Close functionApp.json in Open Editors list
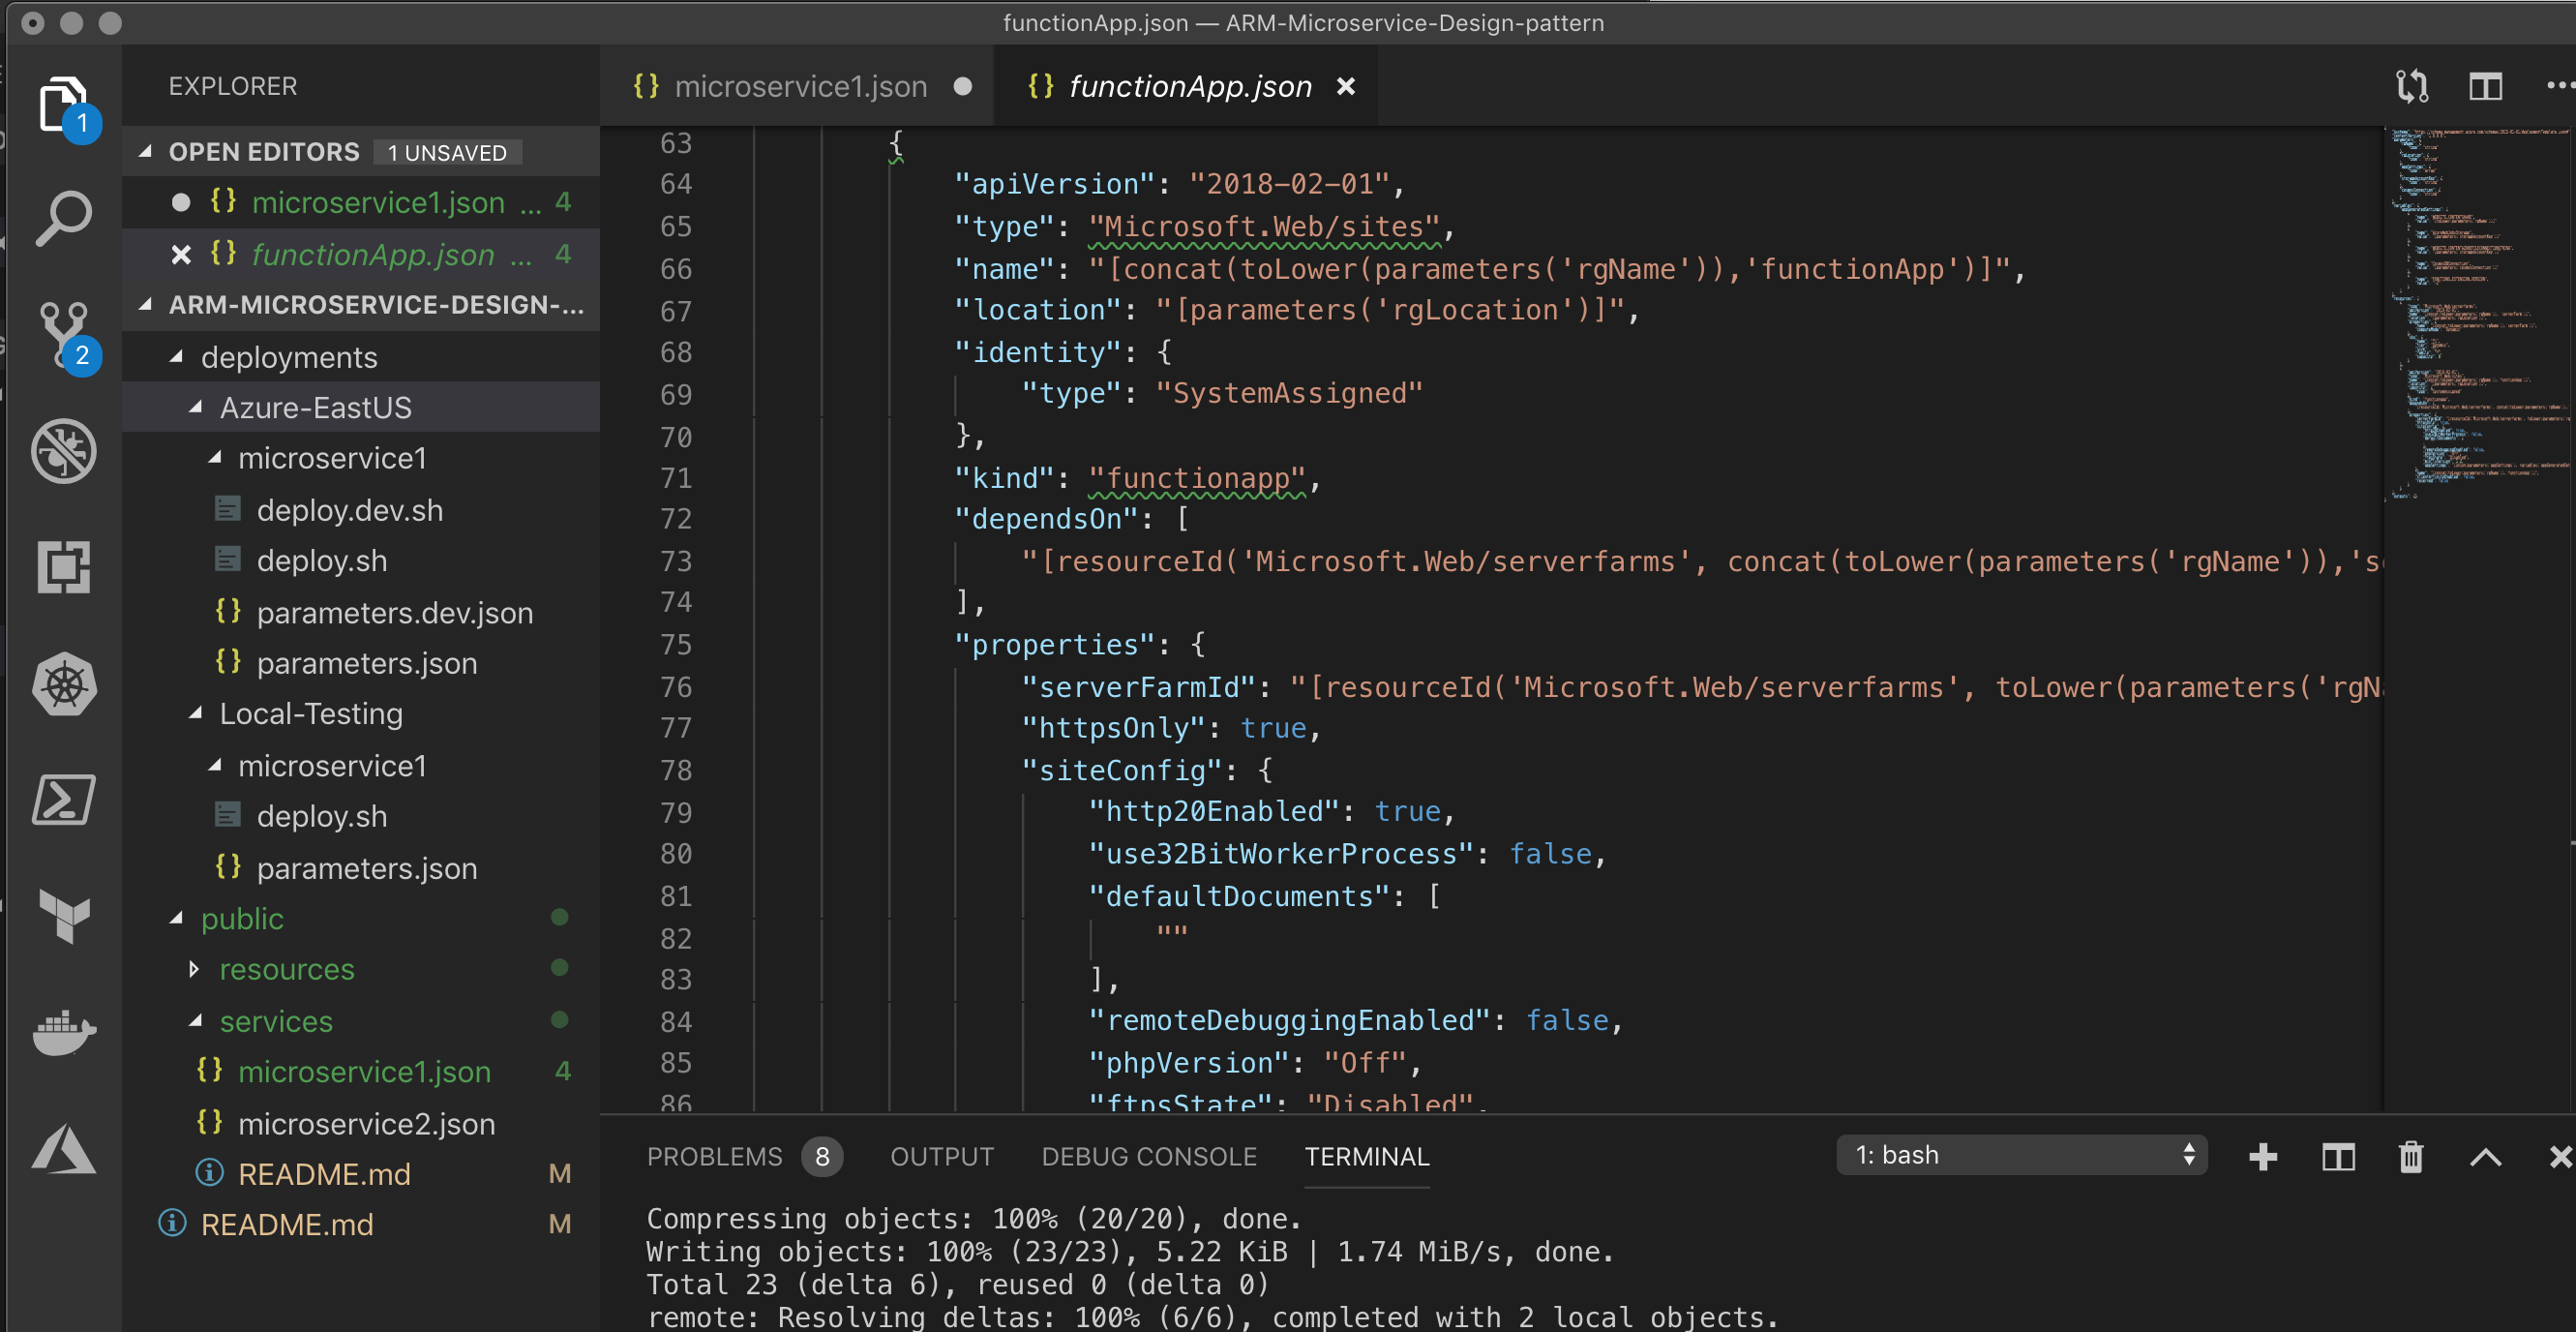 [x=181, y=255]
